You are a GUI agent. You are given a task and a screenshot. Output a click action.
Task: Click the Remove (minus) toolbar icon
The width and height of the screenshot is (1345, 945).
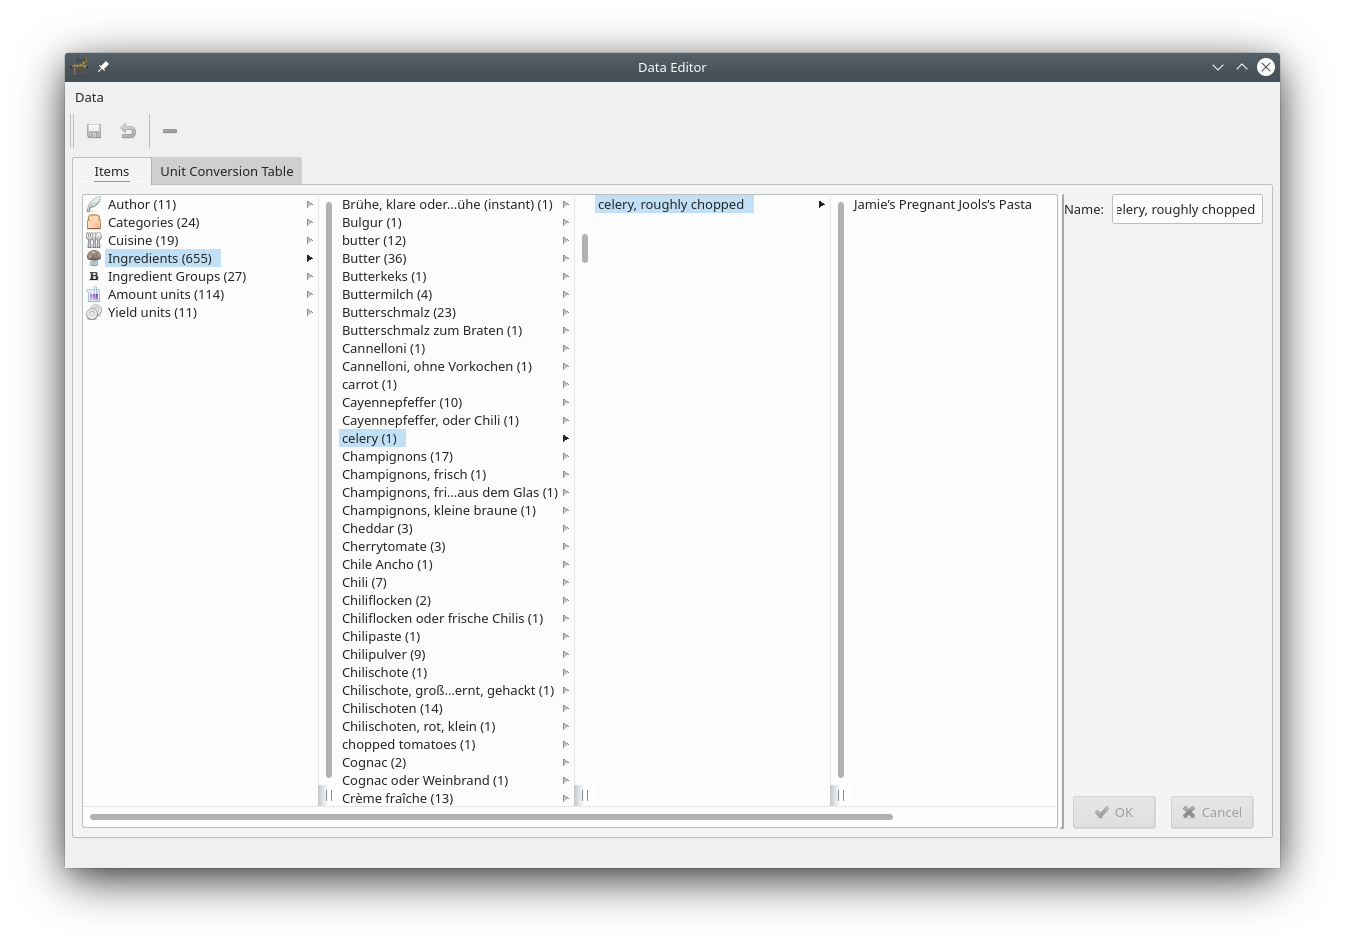170,131
